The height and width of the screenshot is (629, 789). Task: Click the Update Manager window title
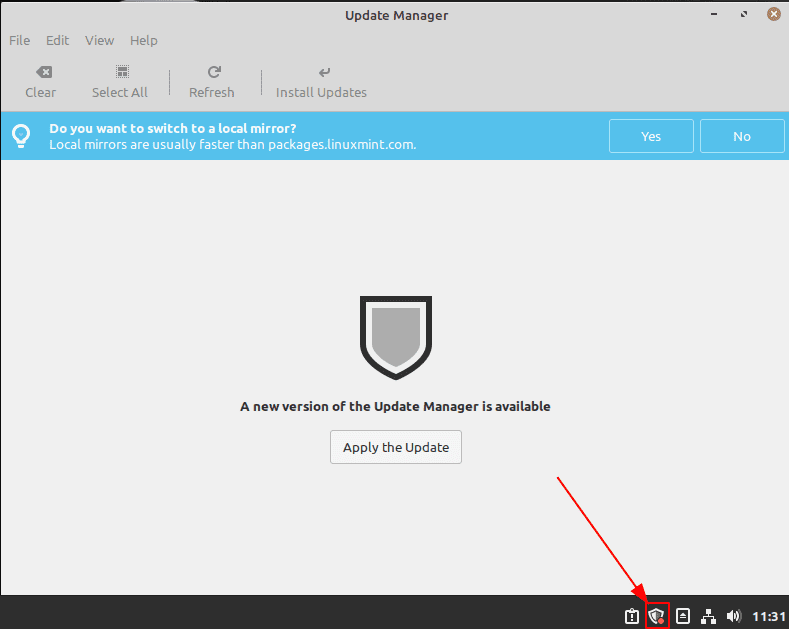[x=397, y=16]
